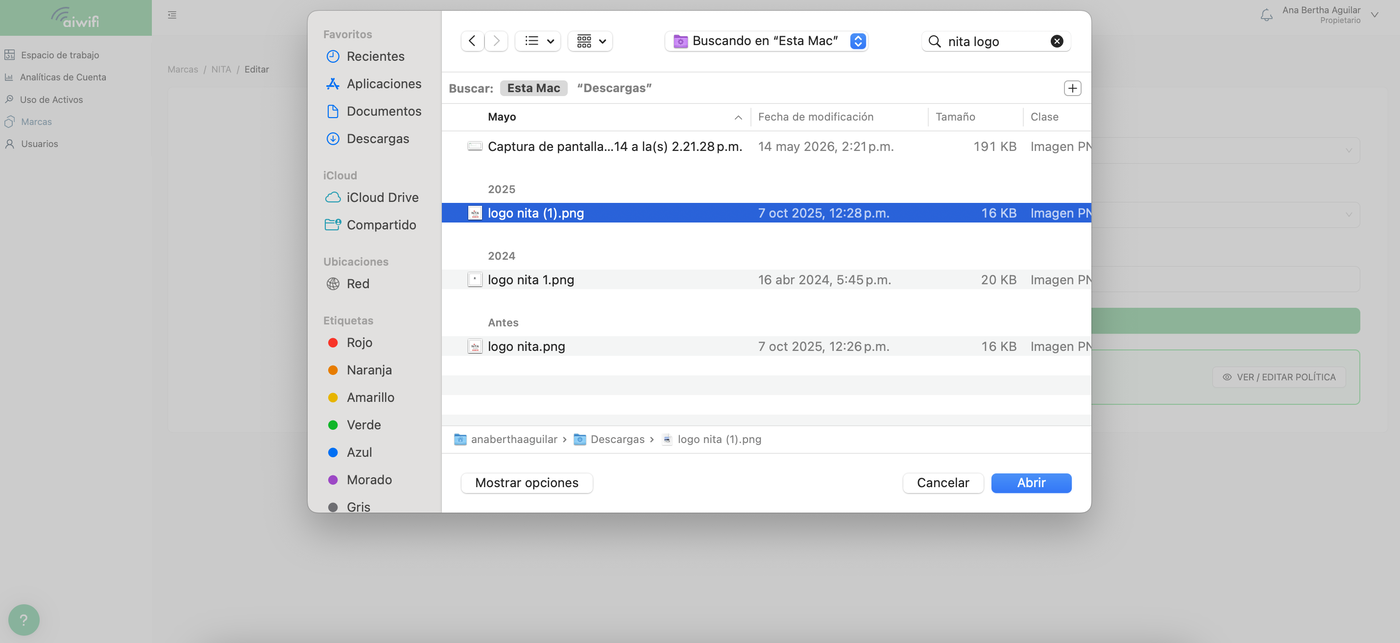This screenshot has width=1400, height=643.
Task: Select the "Captura de pantalla" file row
Action: click(x=766, y=146)
